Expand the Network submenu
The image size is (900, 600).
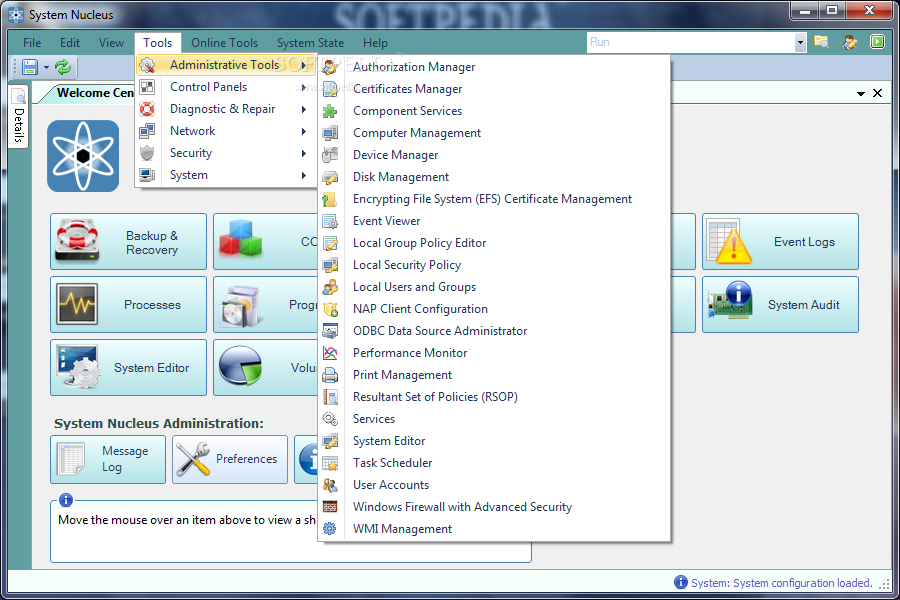click(x=304, y=131)
